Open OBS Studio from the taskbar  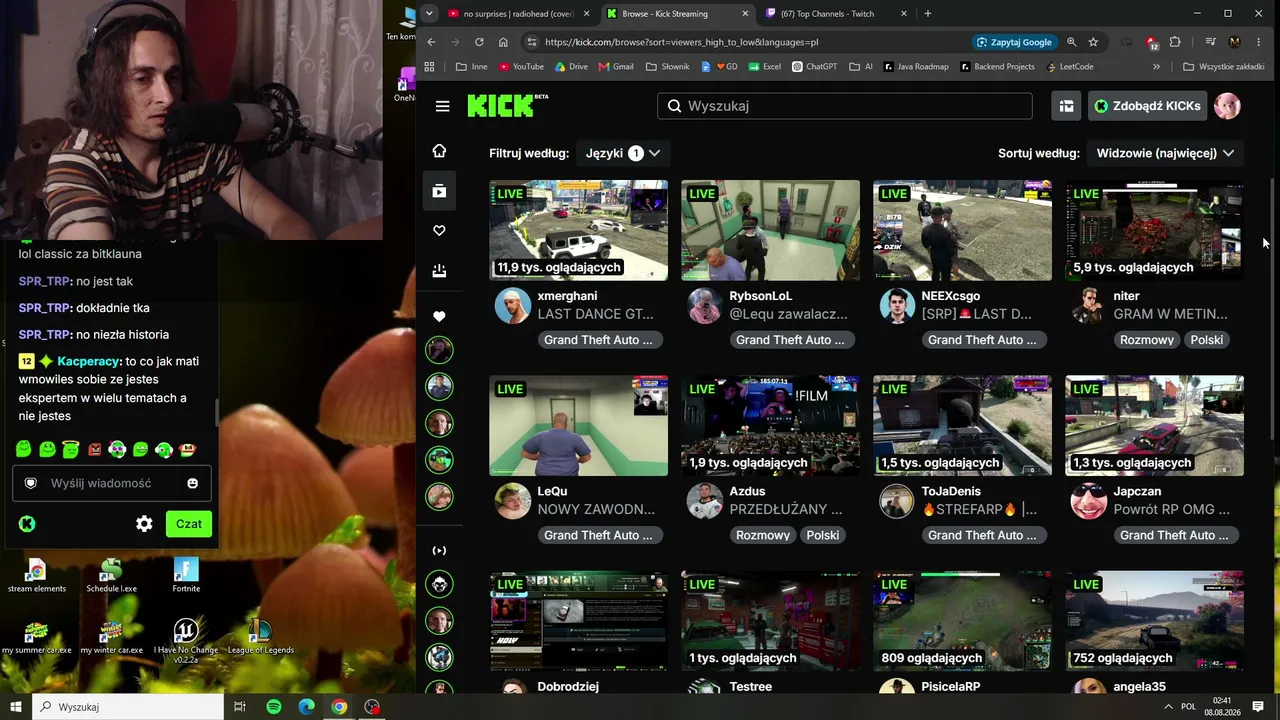[x=372, y=707]
